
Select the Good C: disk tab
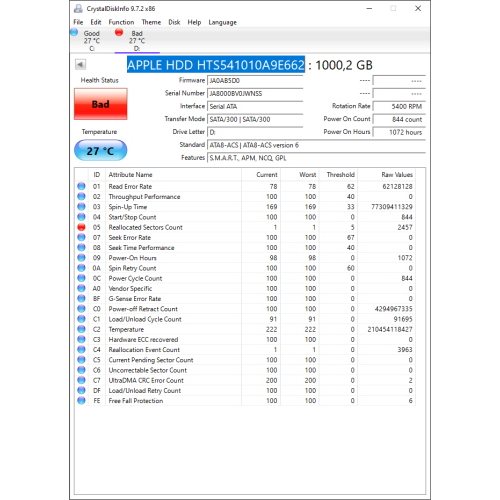click(91, 41)
